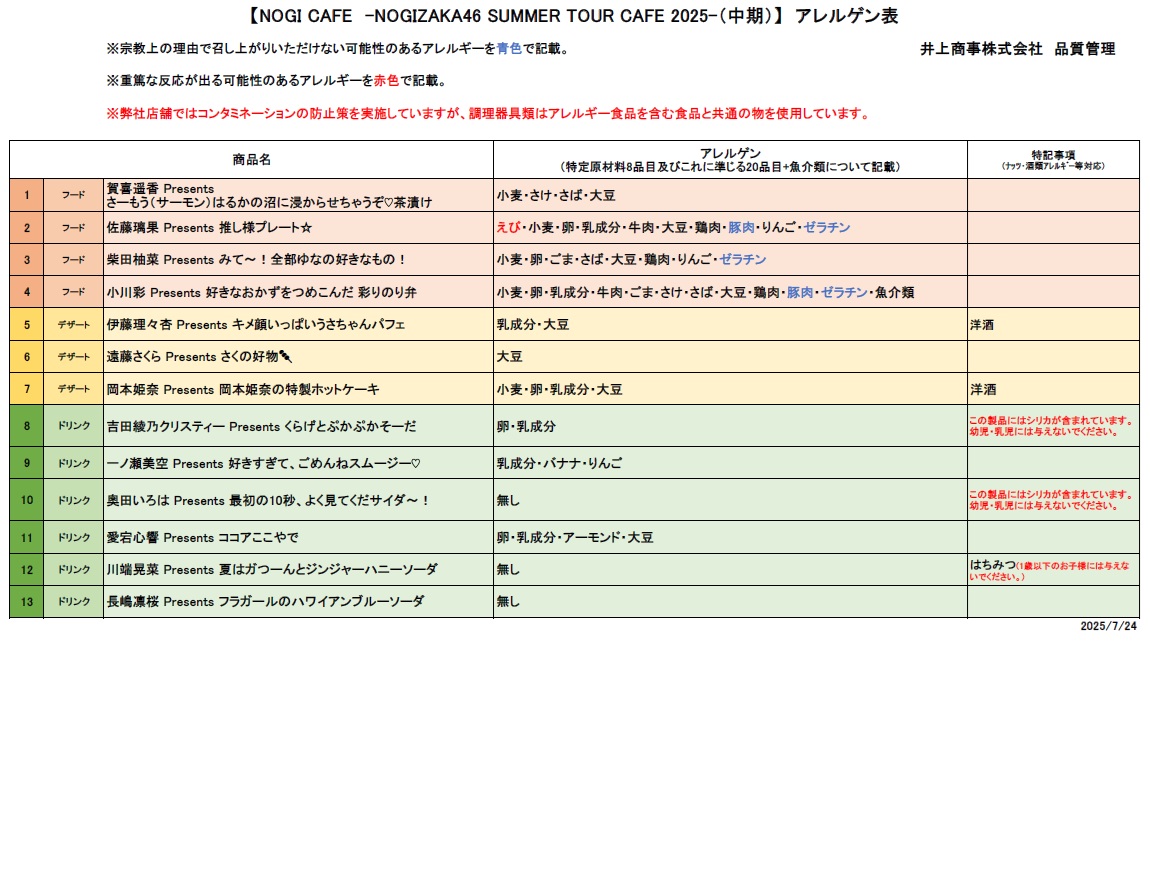Select the note line mentioning 赤色 severe reactions
Screen dimensions: 1150x891
pyautogui.click(x=276, y=81)
